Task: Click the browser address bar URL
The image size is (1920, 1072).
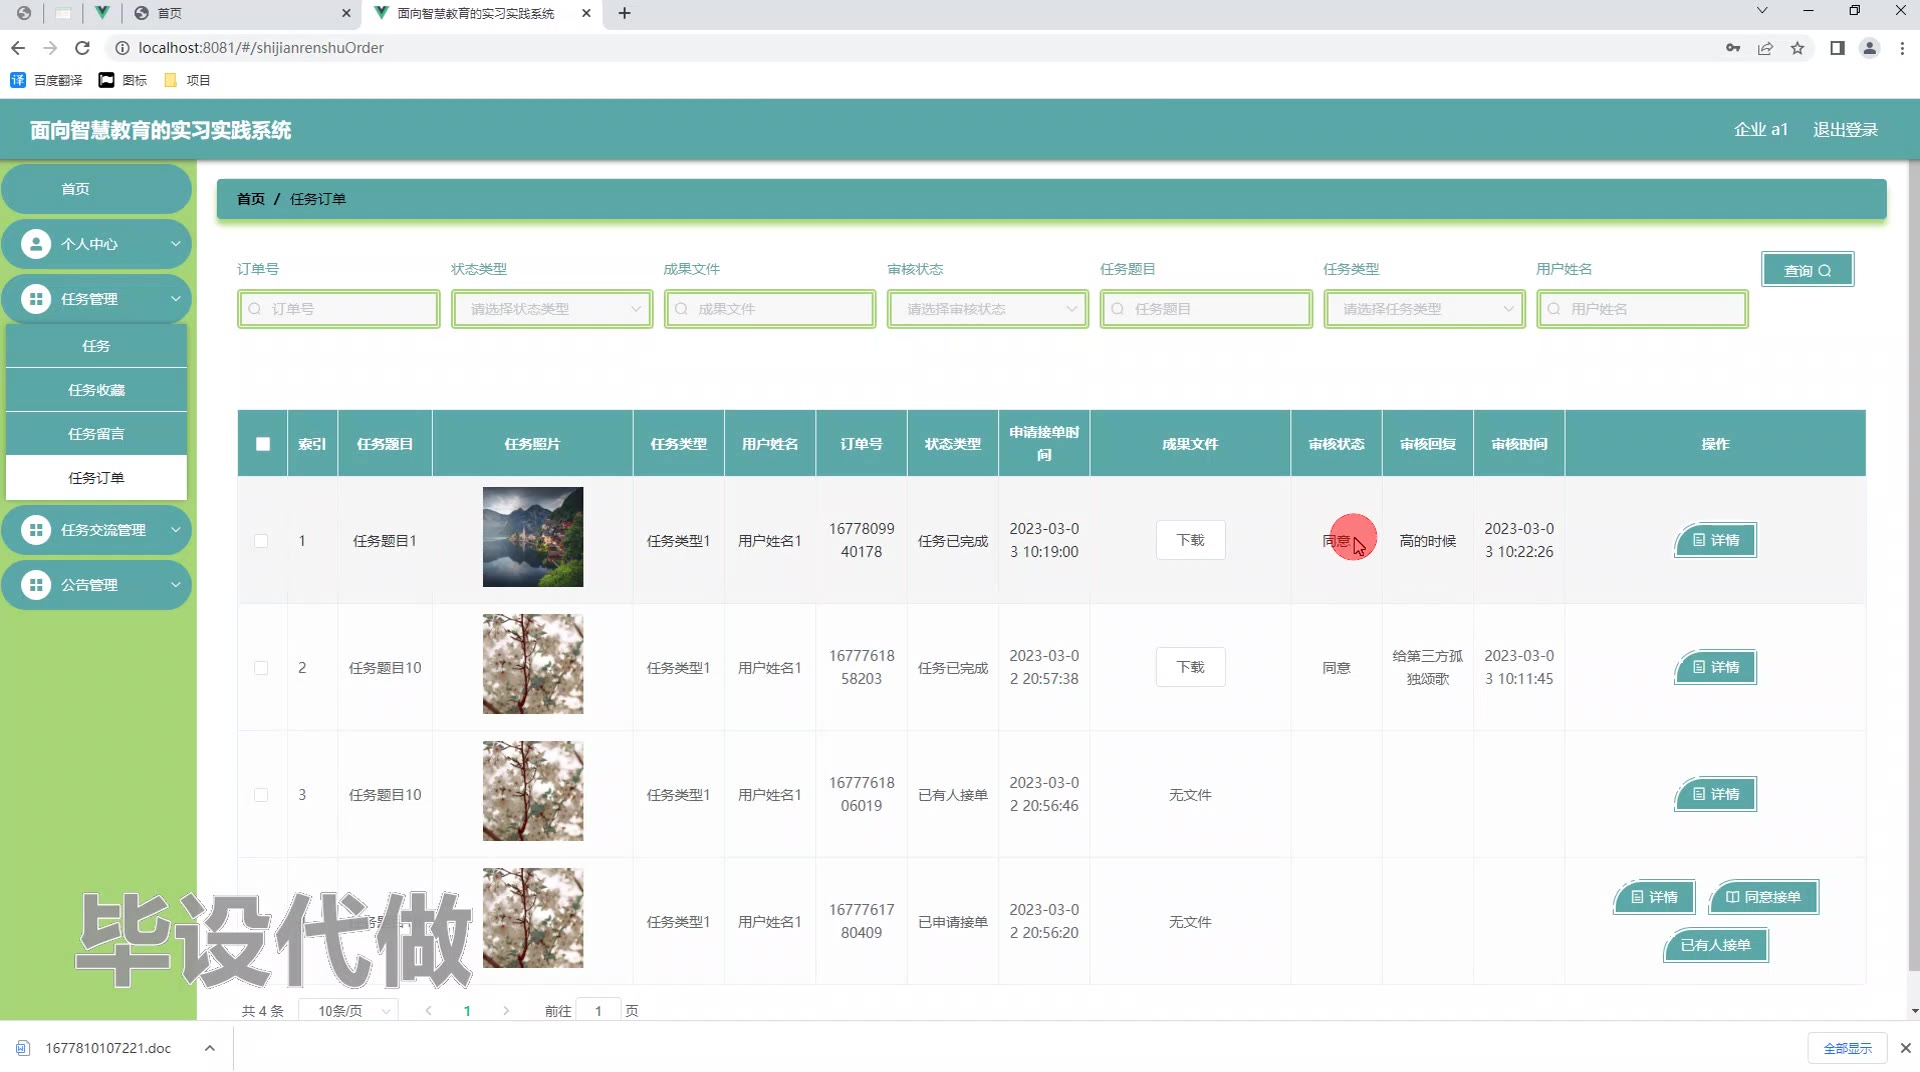Action: pos(261,48)
